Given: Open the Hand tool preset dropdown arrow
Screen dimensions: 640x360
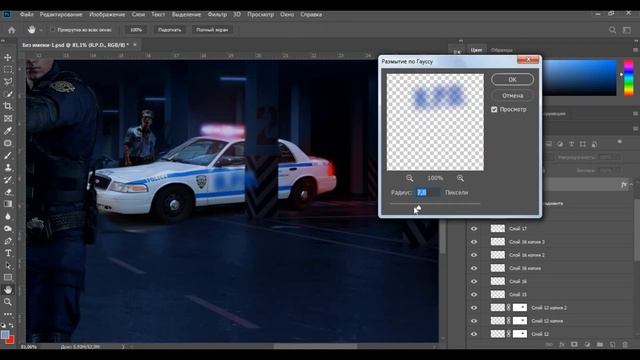Looking at the screenshot, I should click(41, 30).
